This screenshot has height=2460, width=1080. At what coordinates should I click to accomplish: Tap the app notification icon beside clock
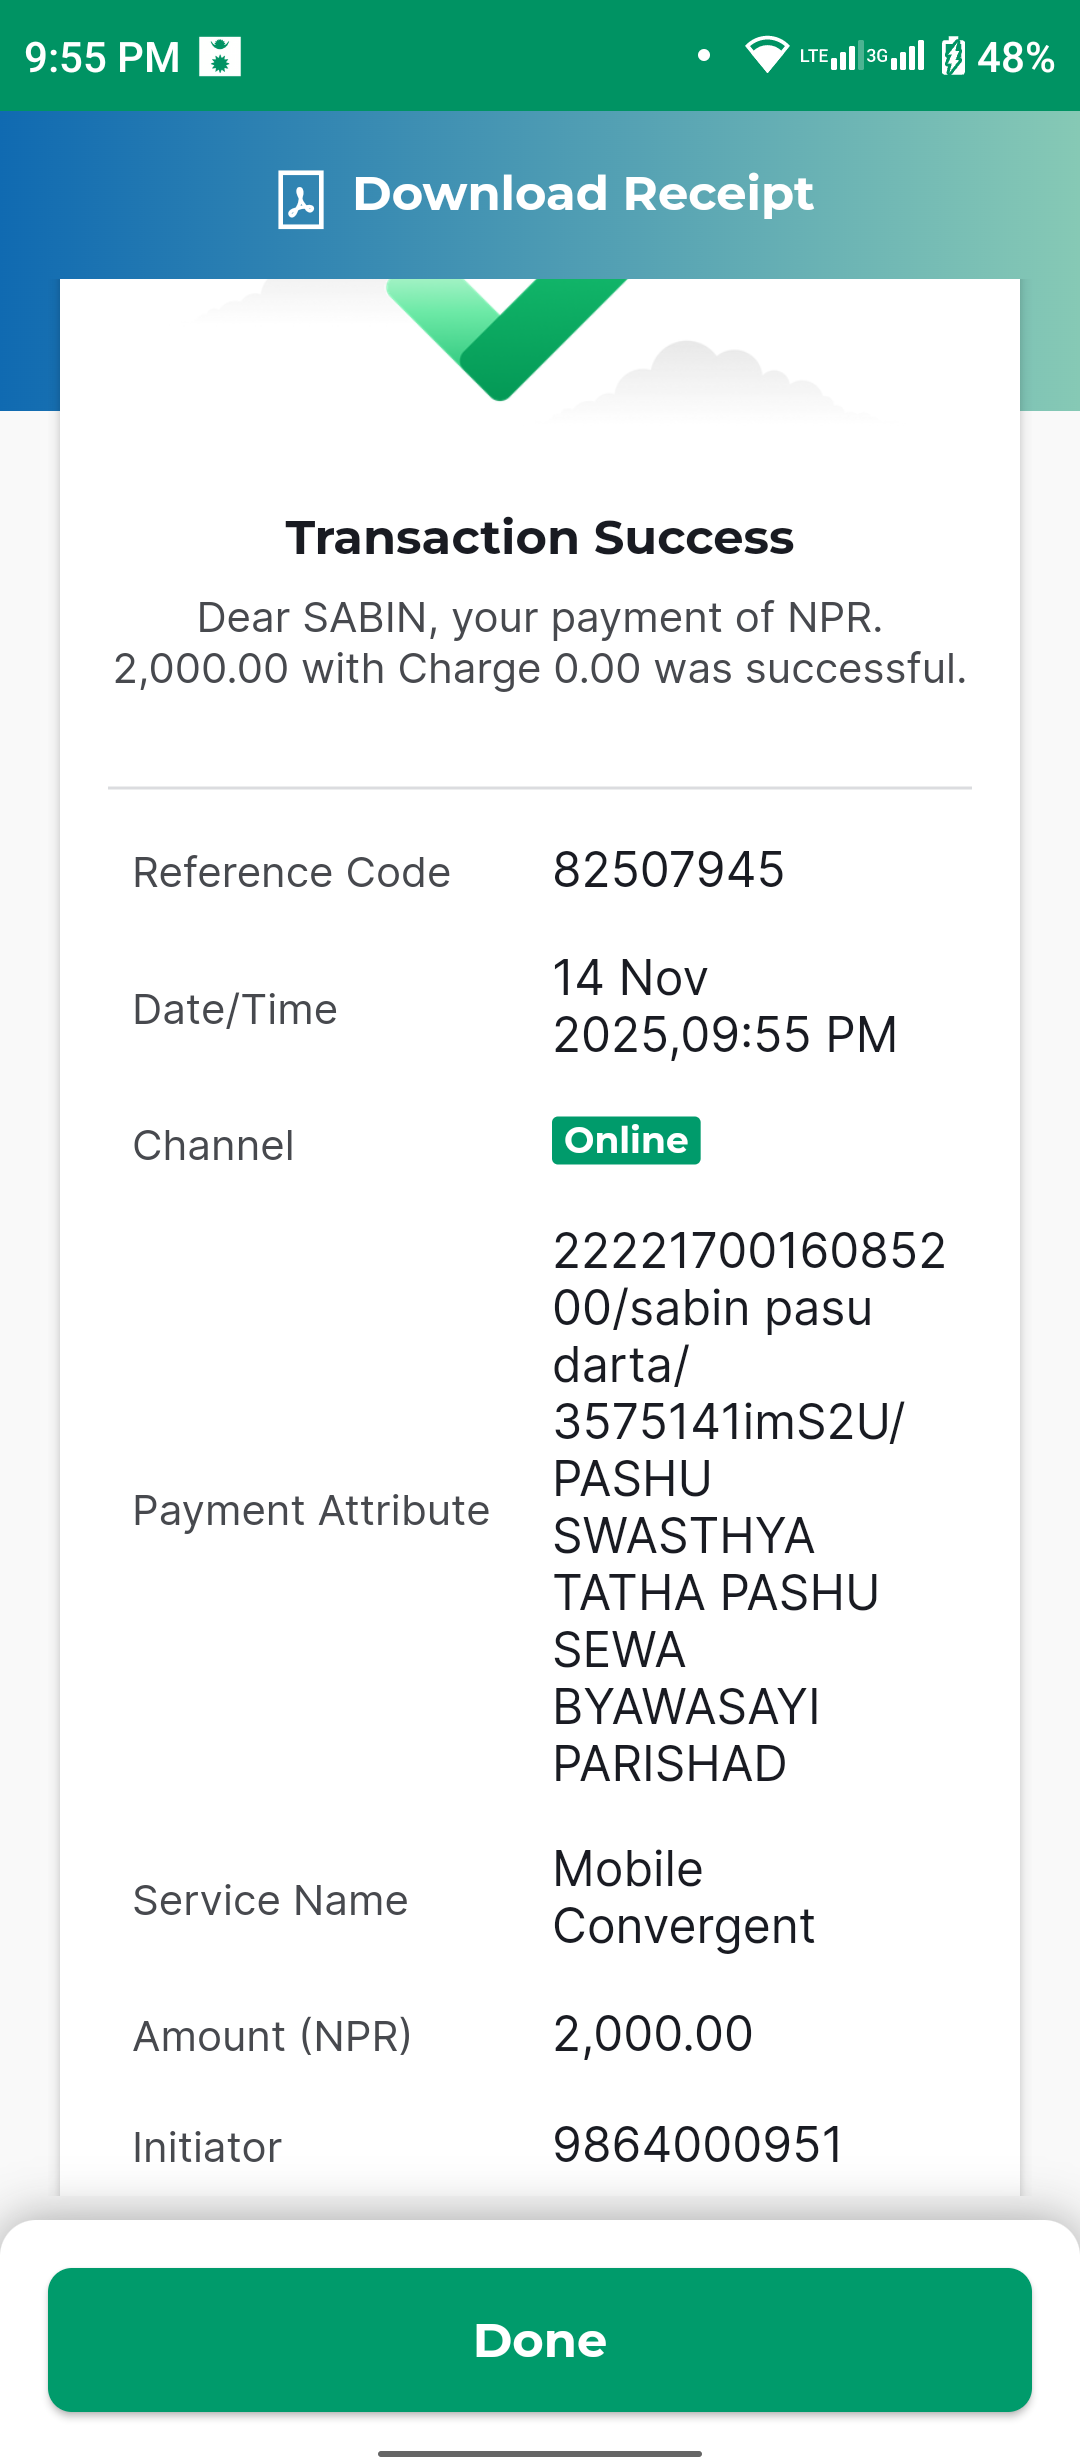click(x=220, y=56)
